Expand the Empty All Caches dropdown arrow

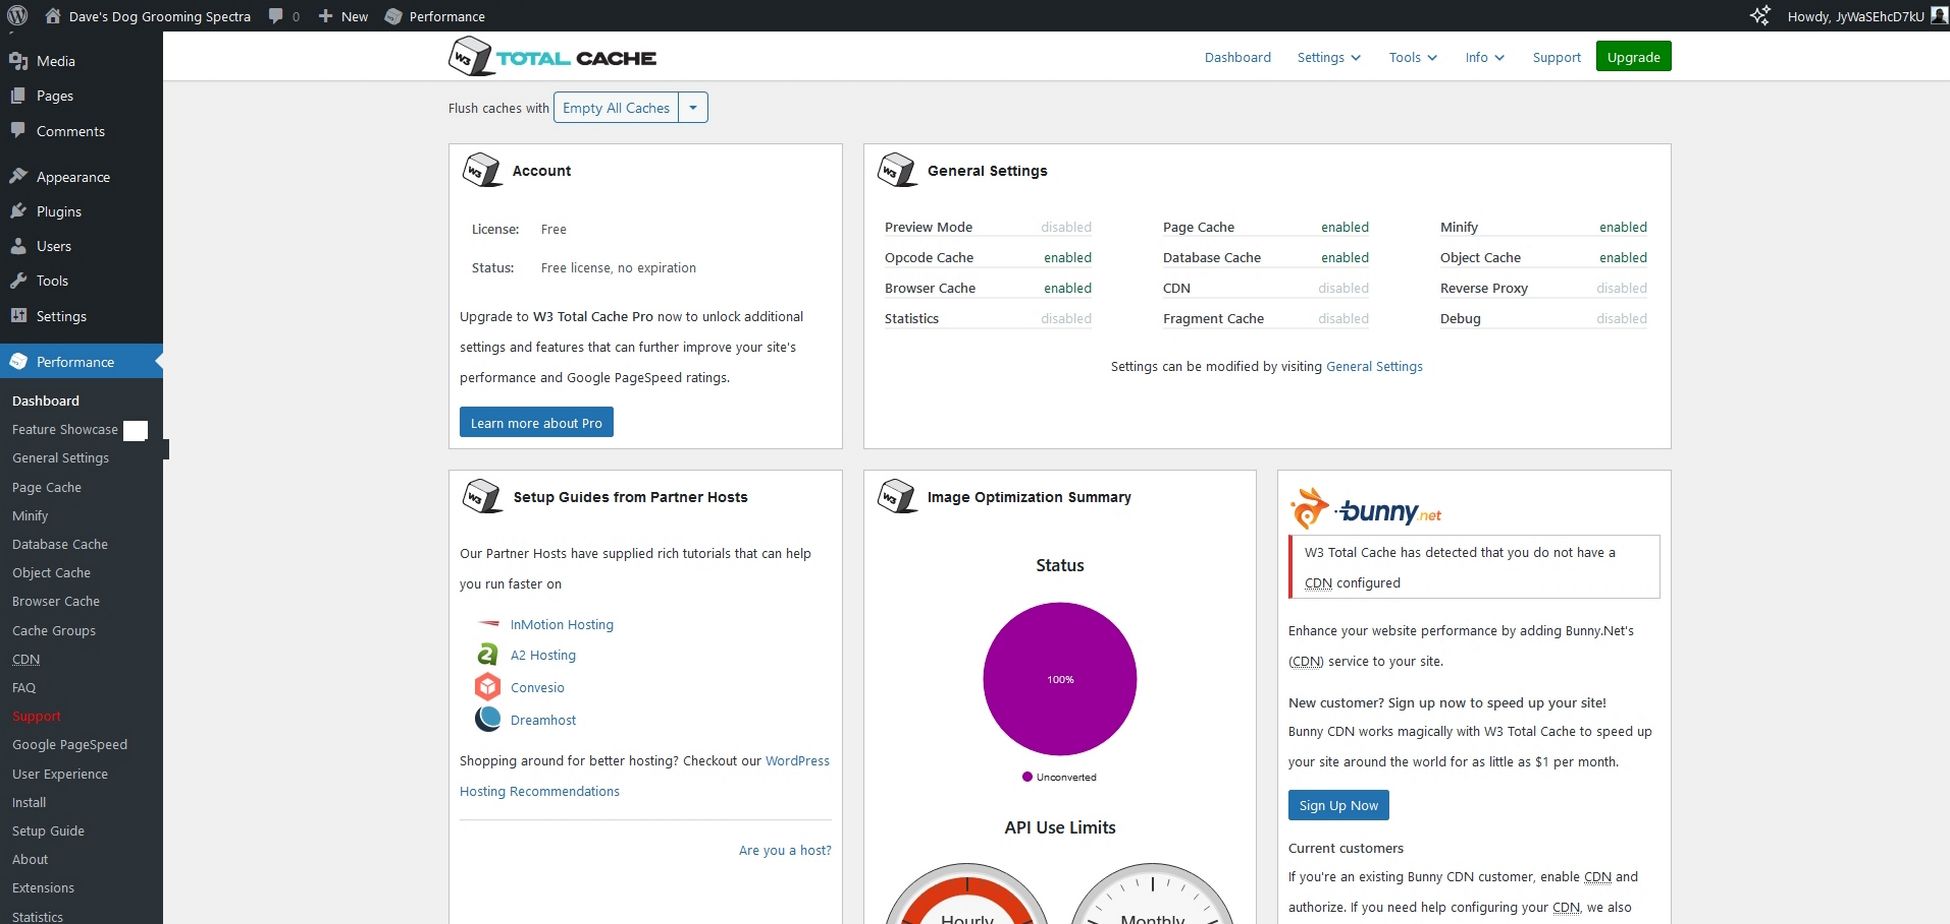pos(693,108)
